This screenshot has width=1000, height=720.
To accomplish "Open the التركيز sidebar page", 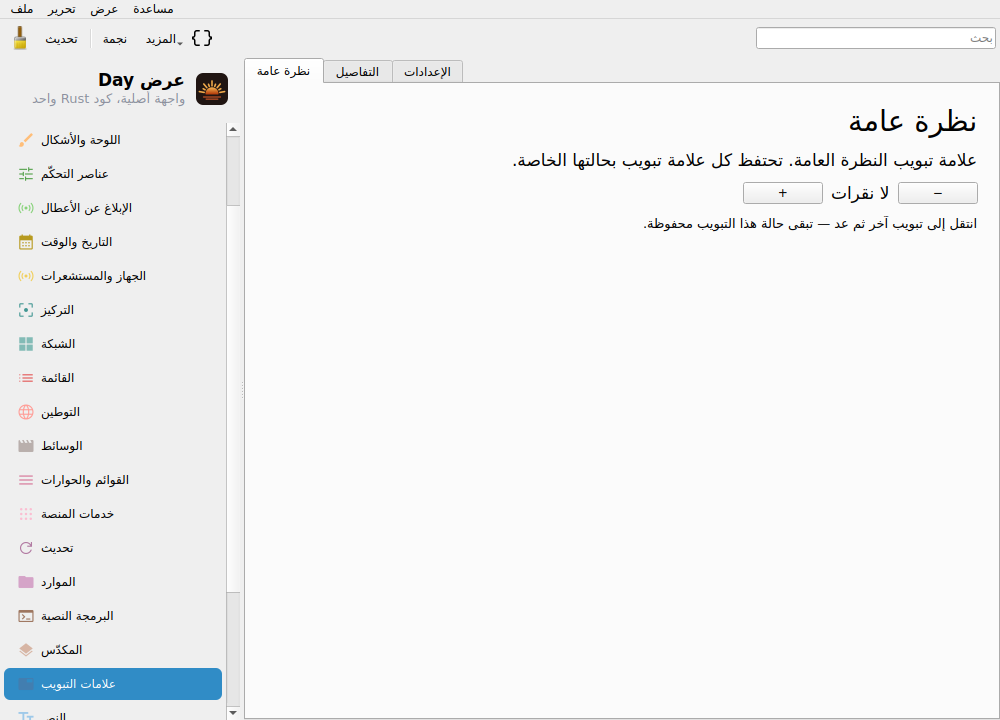I will (x=113, y=310).
